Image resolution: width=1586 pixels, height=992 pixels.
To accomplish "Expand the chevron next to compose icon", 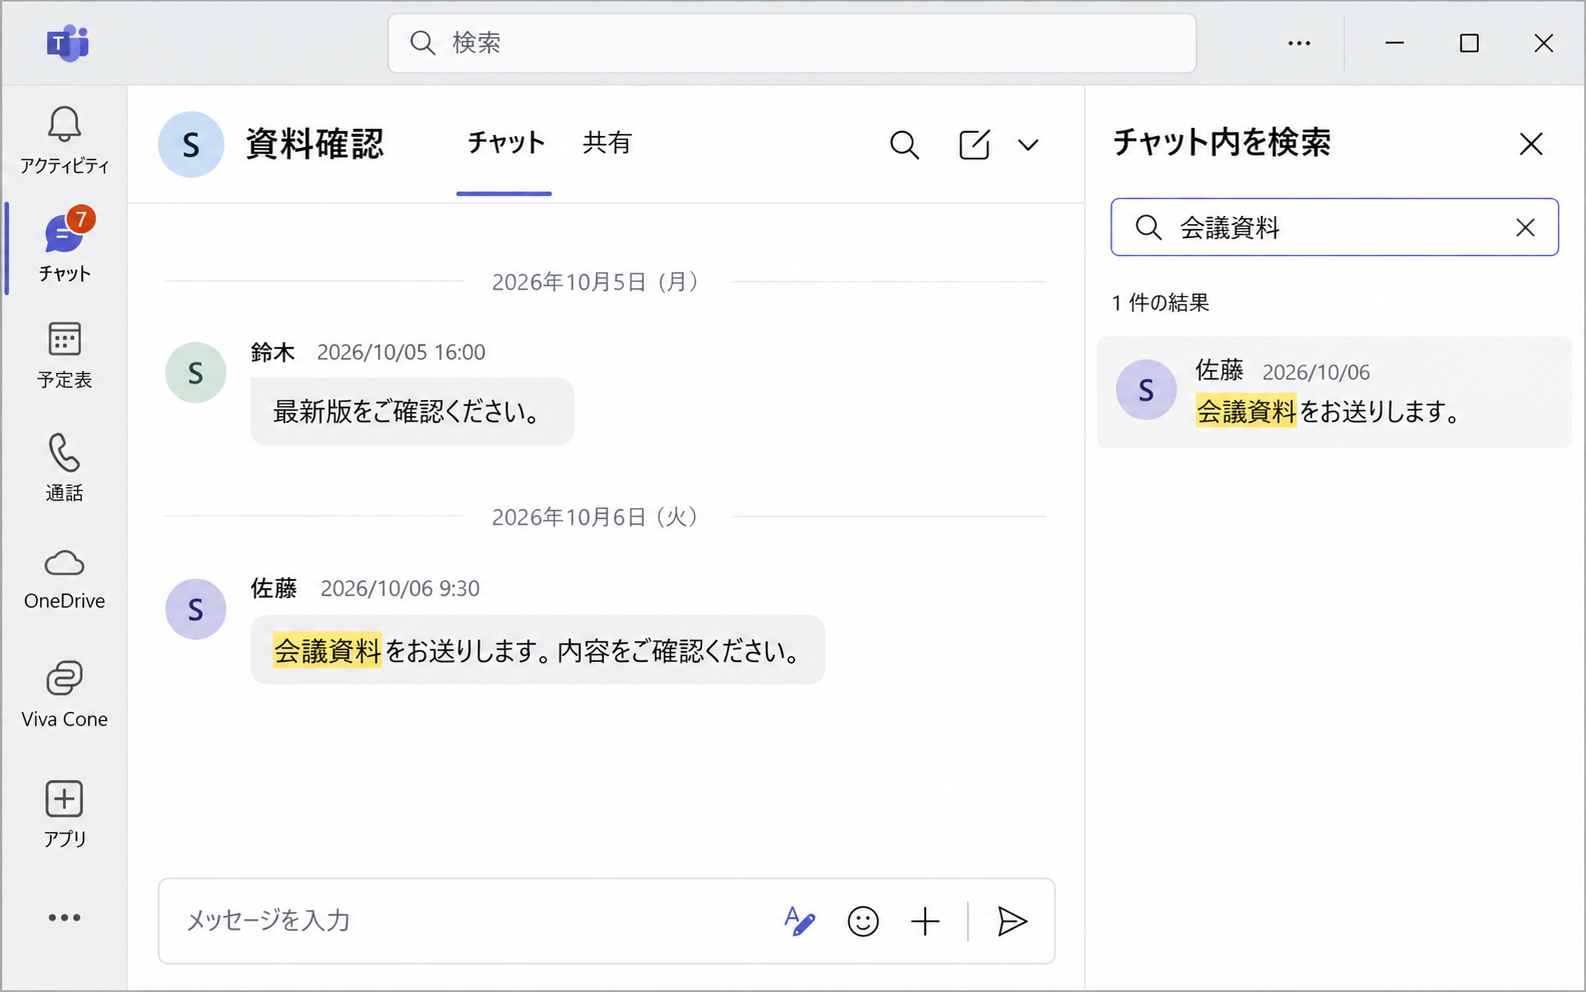I will (x=1028, y=145).
